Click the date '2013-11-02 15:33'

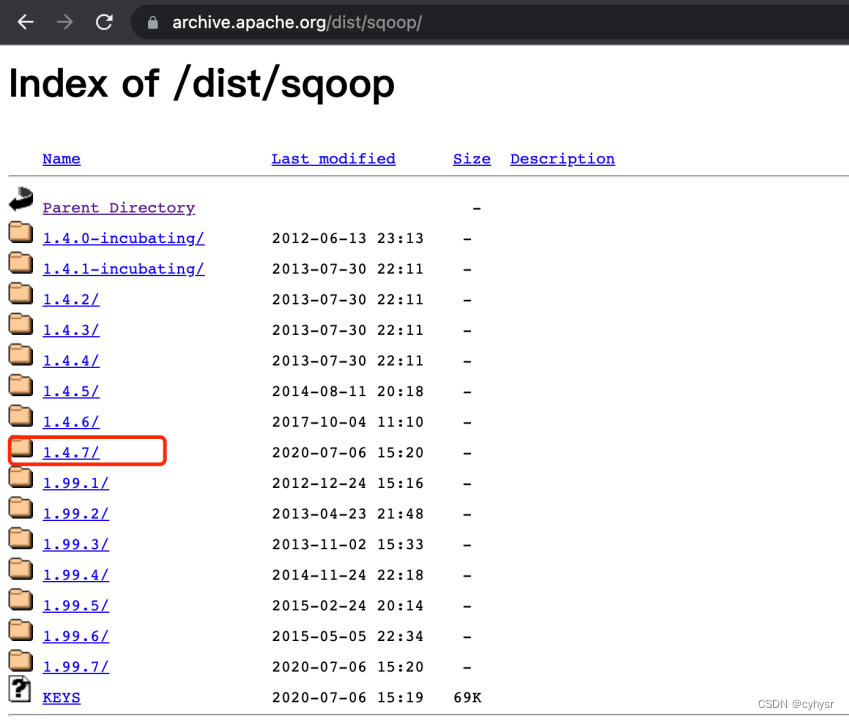click(348, 544)
